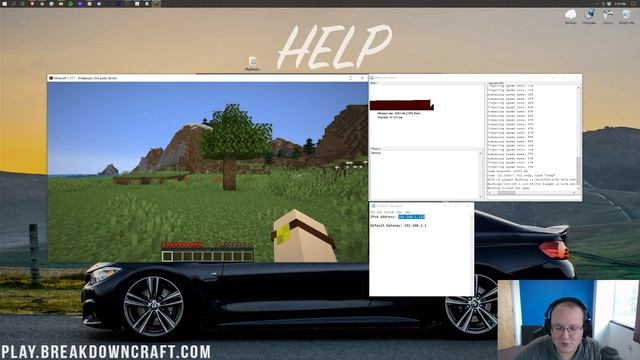Open the This PC desktop icon
The width and height of the screenshot is (640, 360).
[589, 16]
